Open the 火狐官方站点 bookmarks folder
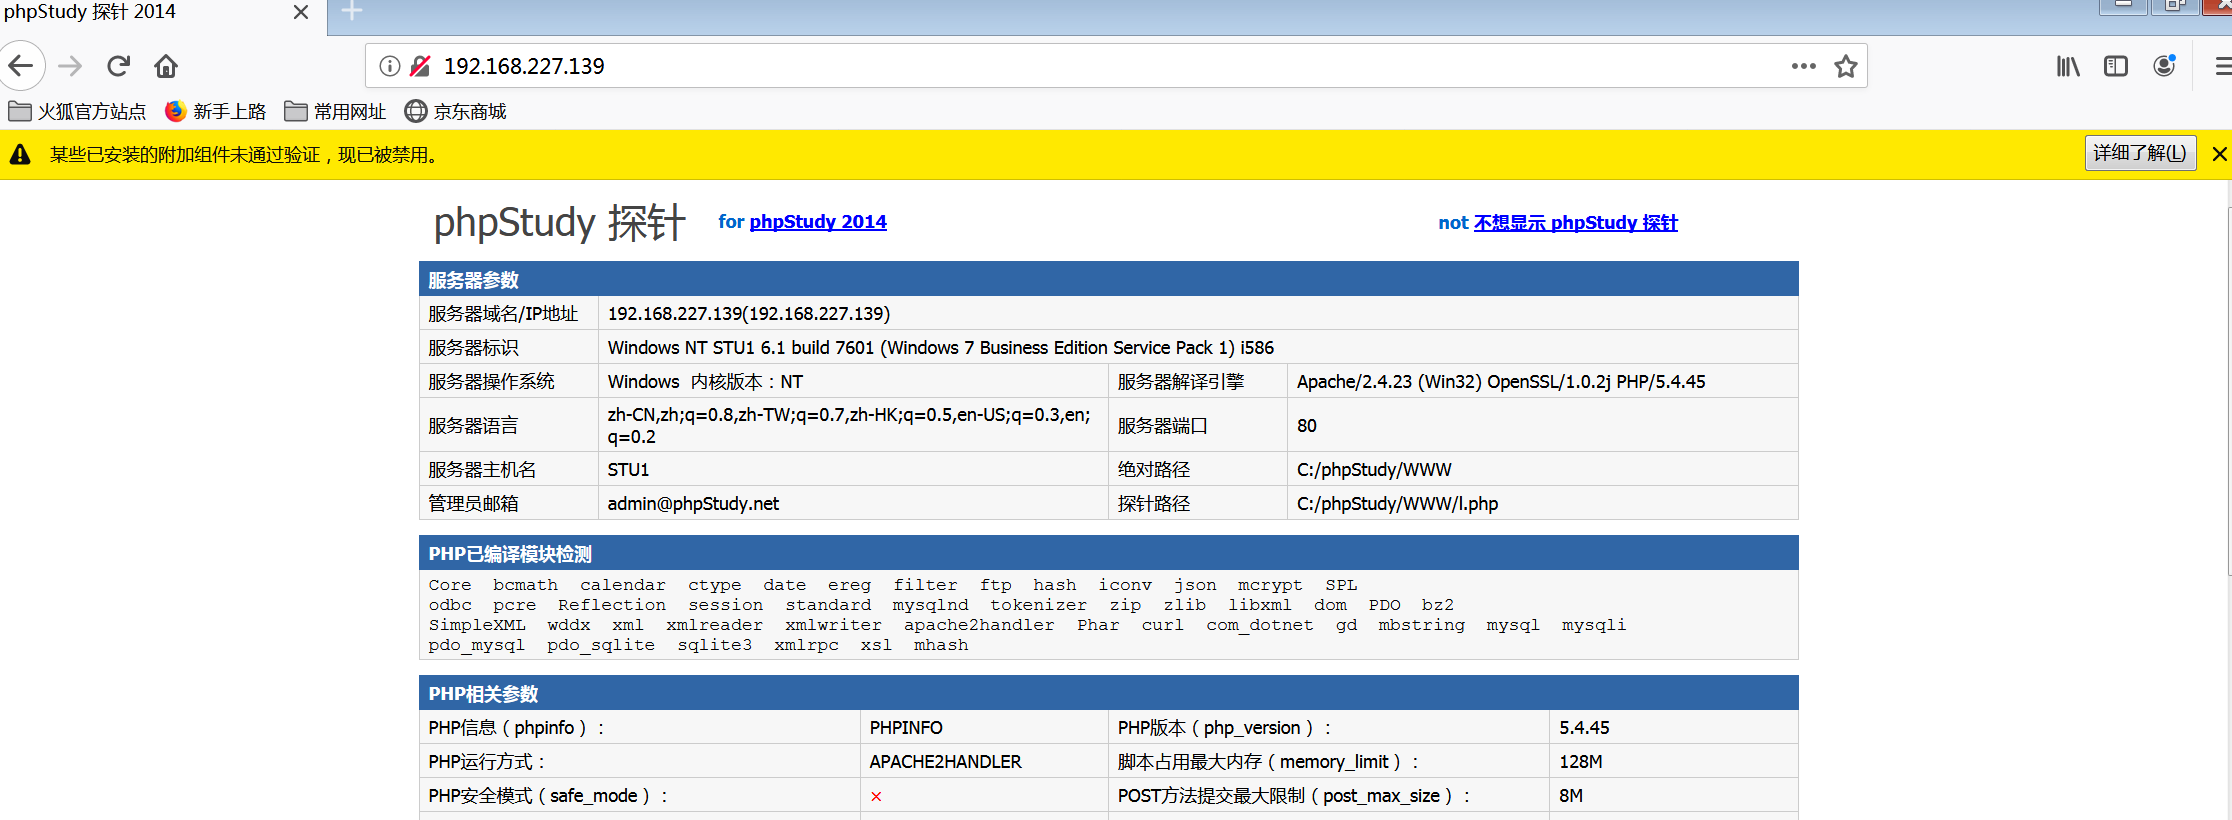The image size is (2232, 820). click(77, 111)
